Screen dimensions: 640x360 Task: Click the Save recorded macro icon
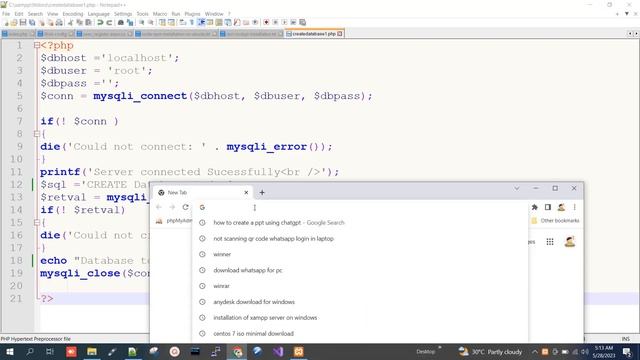[302, 22]
